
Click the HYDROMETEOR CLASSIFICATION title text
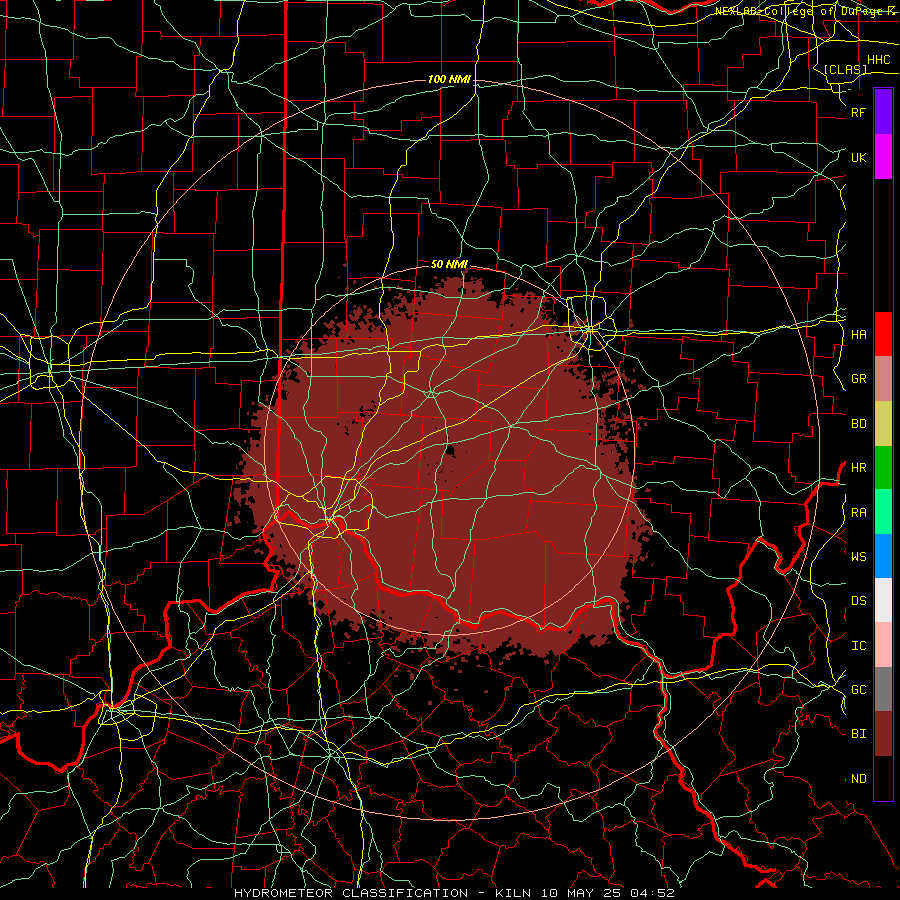point(351,893)
